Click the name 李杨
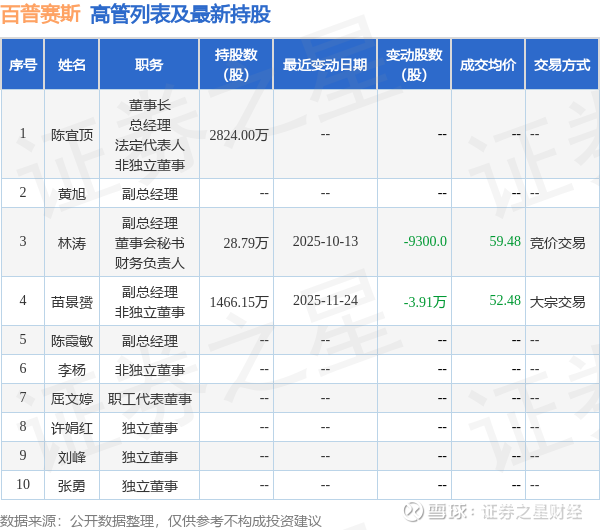Image resolution: width=600 pixels, height=530 pixels. tap(72, 370)
